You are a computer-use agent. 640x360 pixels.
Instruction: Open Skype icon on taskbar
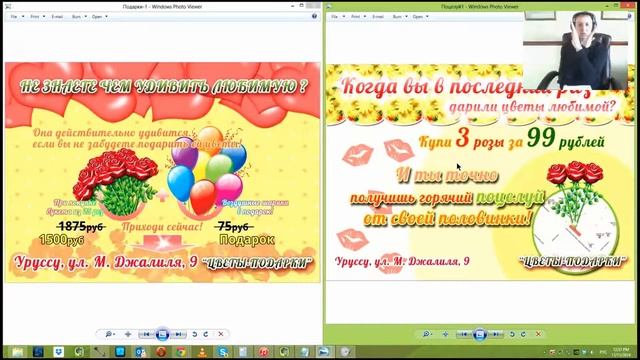tap(222, 352)
